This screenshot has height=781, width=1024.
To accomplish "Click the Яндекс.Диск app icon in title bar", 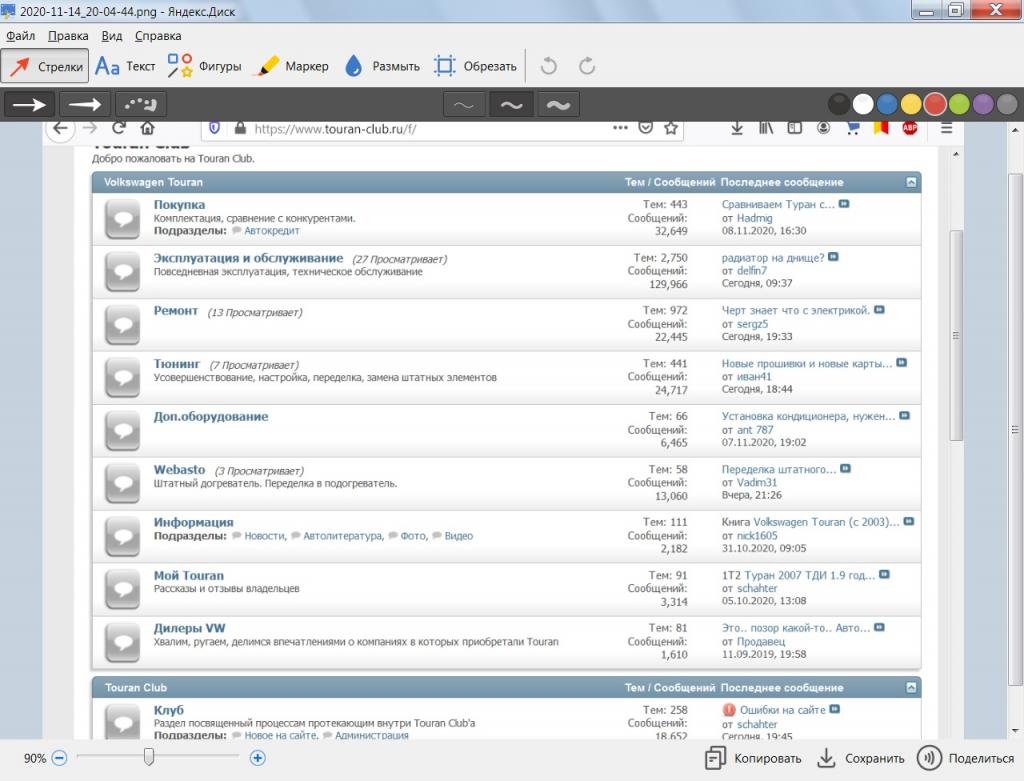I will click(8, 10).
